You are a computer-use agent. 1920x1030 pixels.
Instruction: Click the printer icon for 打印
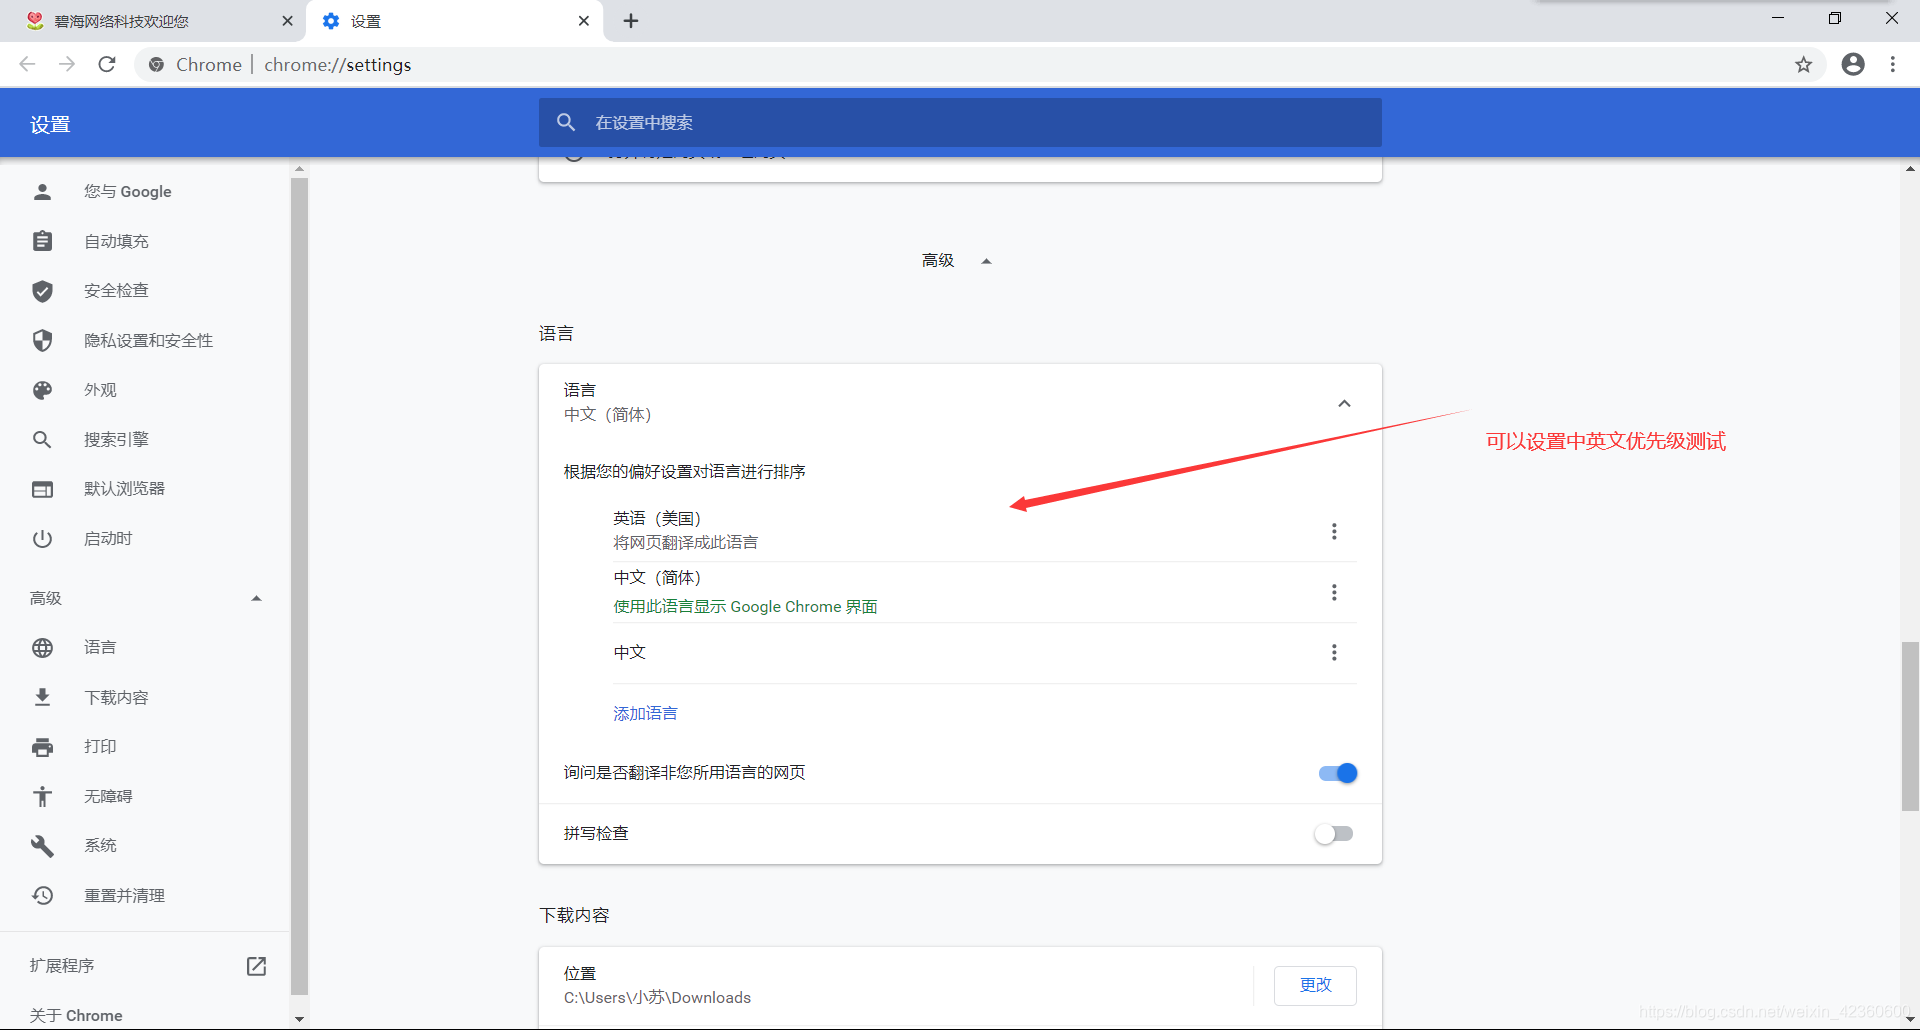[42, 747]
